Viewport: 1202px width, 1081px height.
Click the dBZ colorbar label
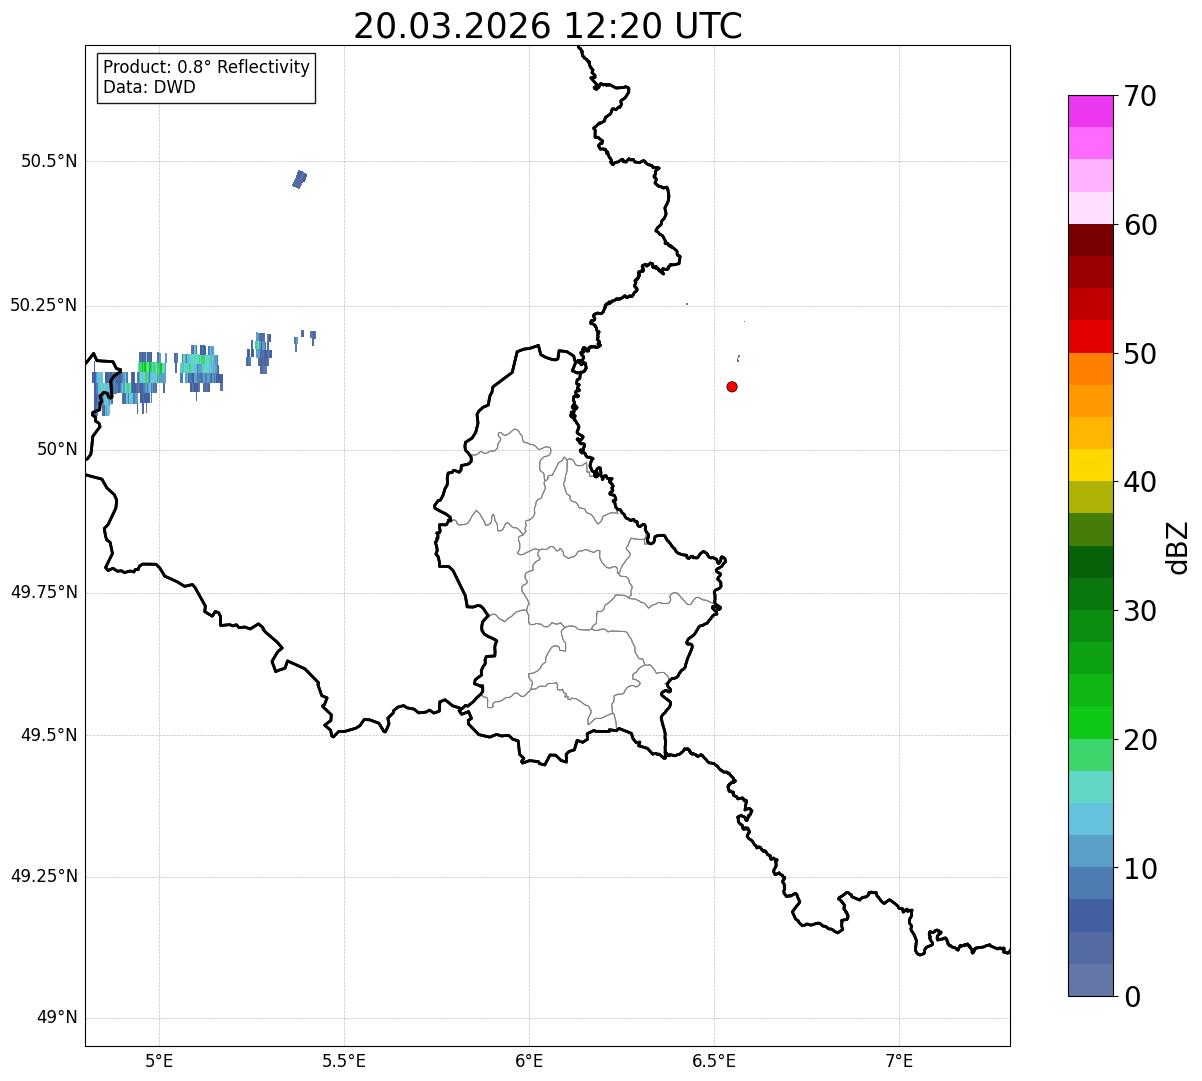pos(1178,547)
